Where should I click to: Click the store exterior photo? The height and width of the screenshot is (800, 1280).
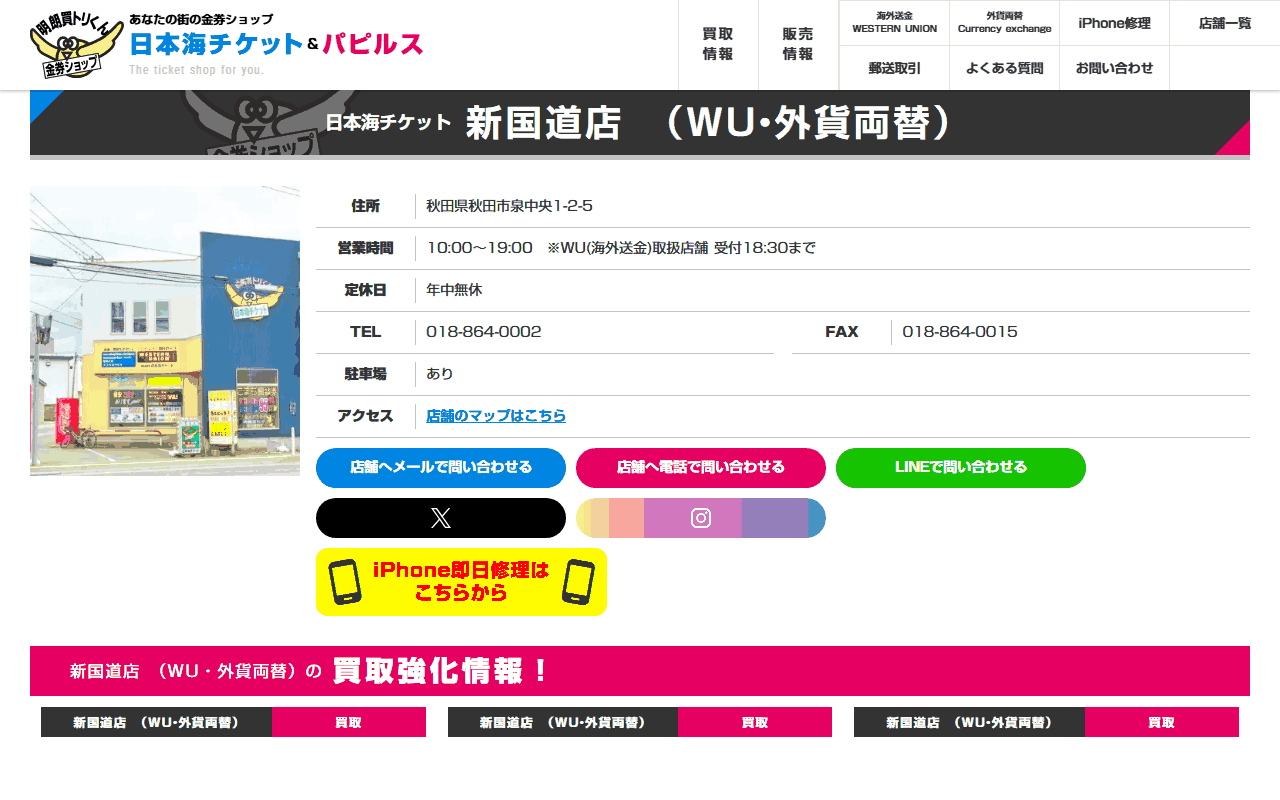coord(165,331)
